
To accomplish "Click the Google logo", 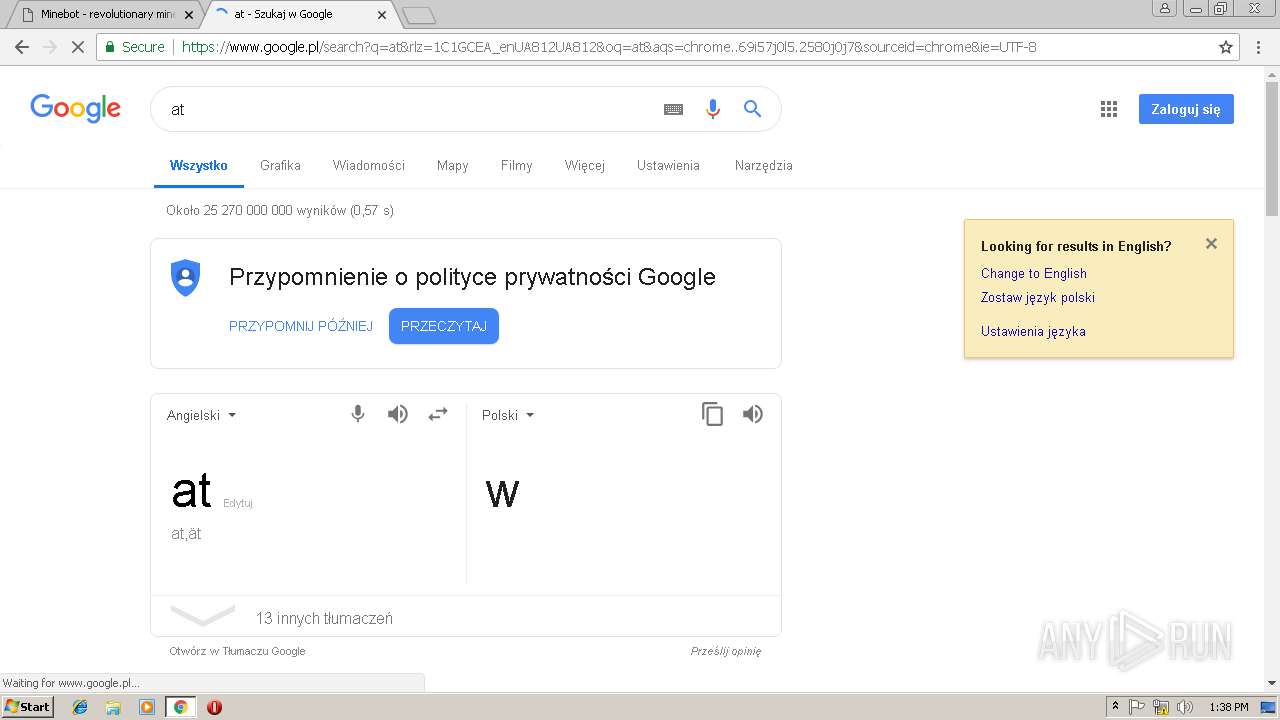I will (75, 108).
